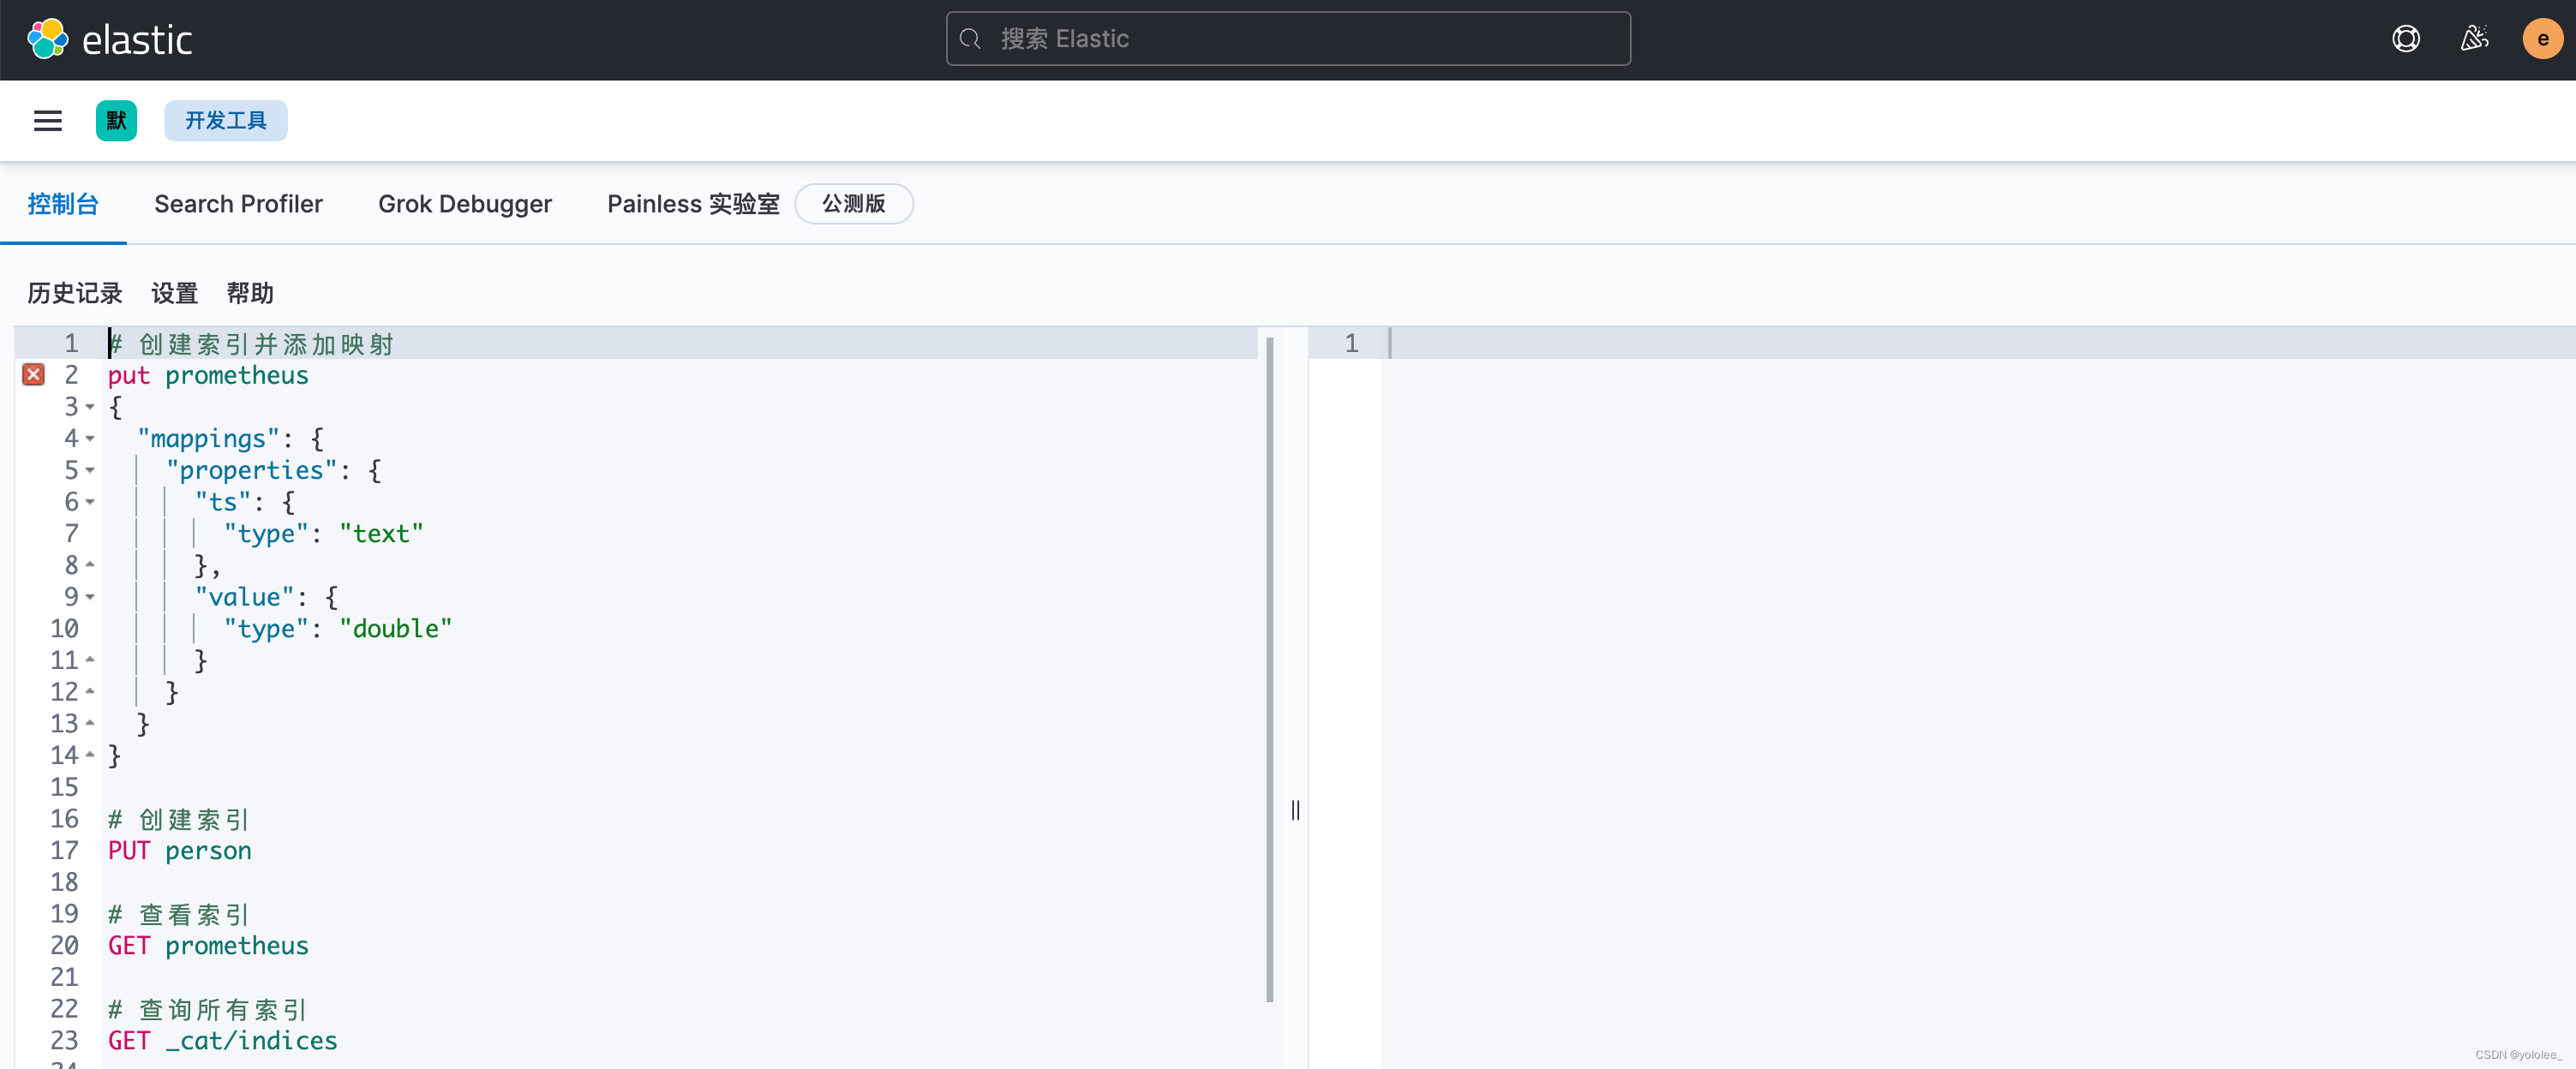Collapse the code fold on line 3

point(90,409)
